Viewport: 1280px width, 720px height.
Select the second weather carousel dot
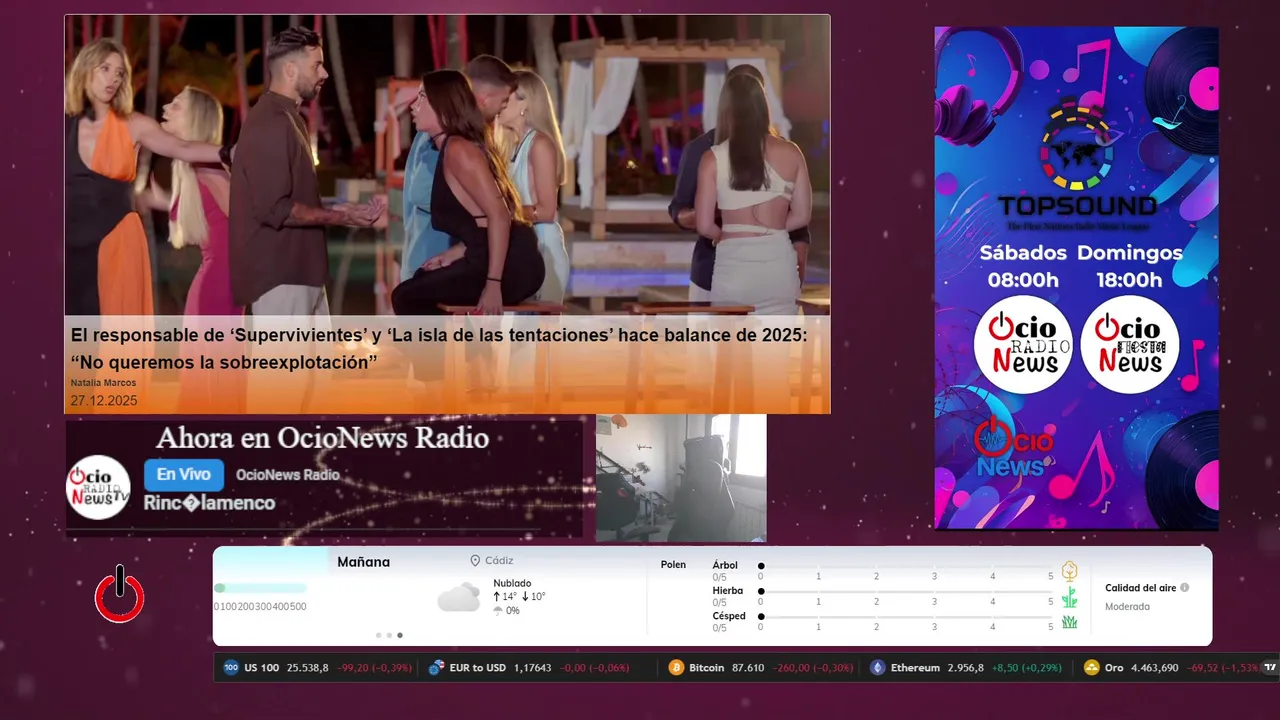pyautogui.click(x=389, y=635)
